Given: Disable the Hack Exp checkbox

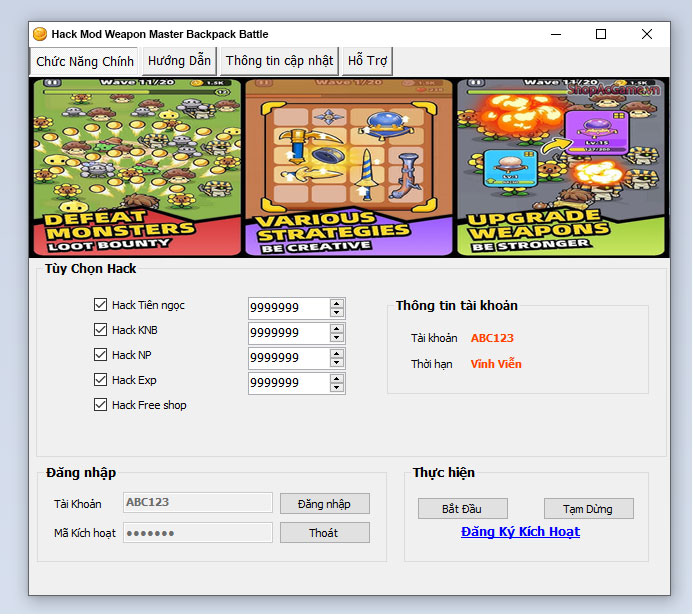Looking at the screenshot, I should click(100, 380).
